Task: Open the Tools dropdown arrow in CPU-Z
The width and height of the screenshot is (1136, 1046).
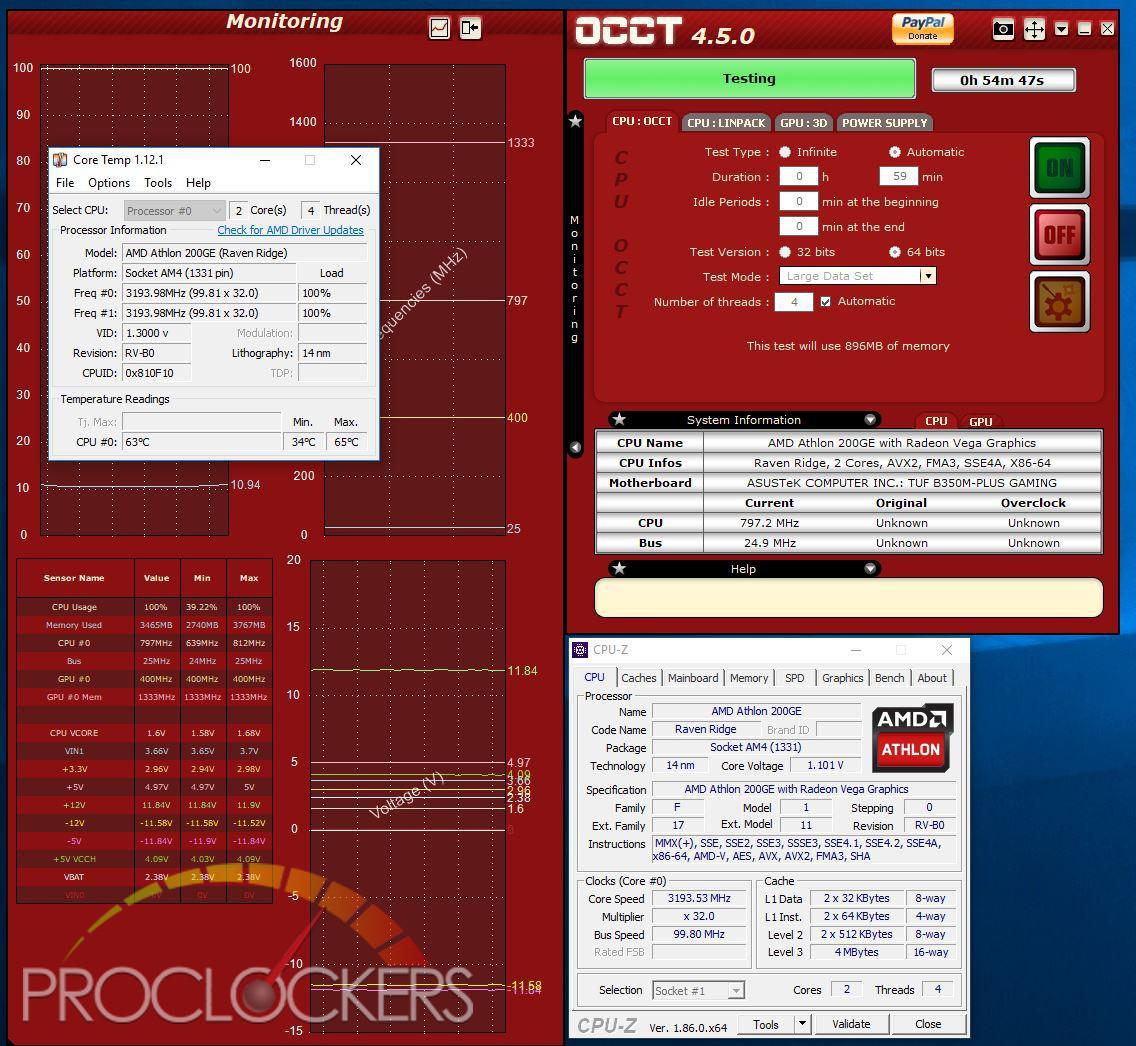Action: coord(801,1024)
